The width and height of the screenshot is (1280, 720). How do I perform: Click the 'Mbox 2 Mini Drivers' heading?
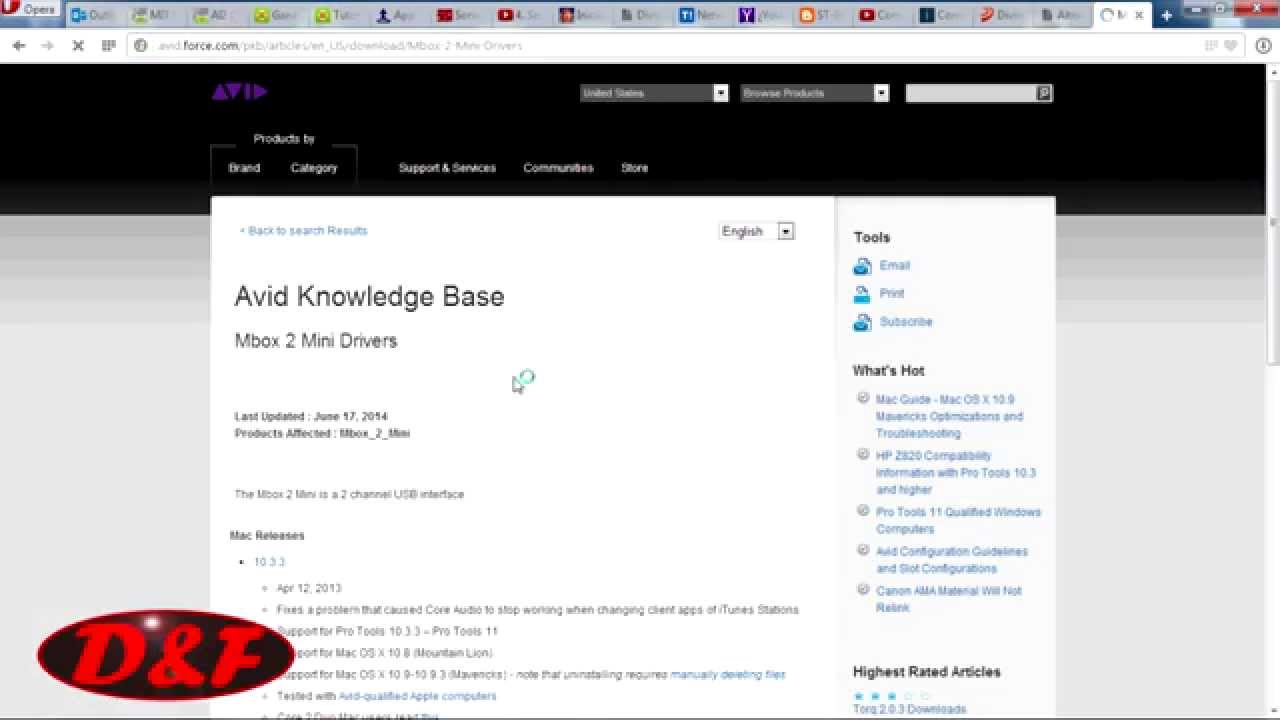[x=316, y=341]
